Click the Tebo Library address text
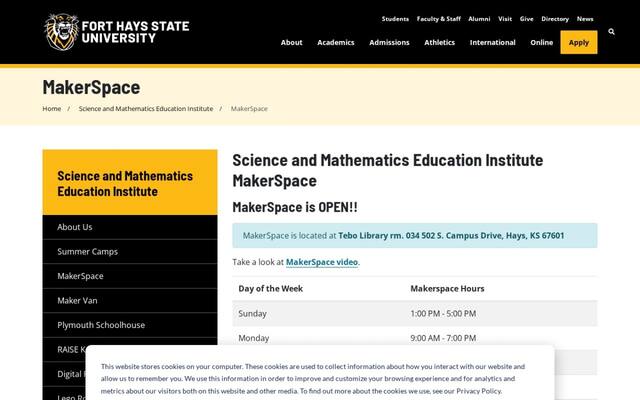Image resolution: width=640 pixels, height=400 pixels. [x=451, y=236]
